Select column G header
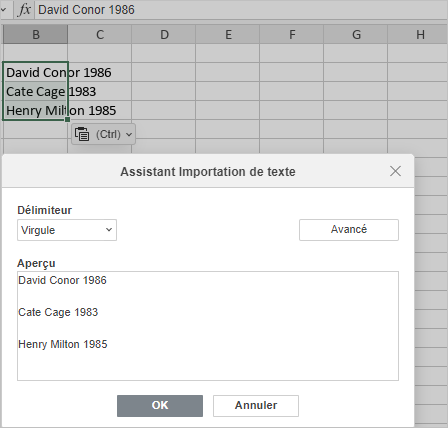This screenshot has height=428, width=448. pyautogui.click(x=356, y=34)
